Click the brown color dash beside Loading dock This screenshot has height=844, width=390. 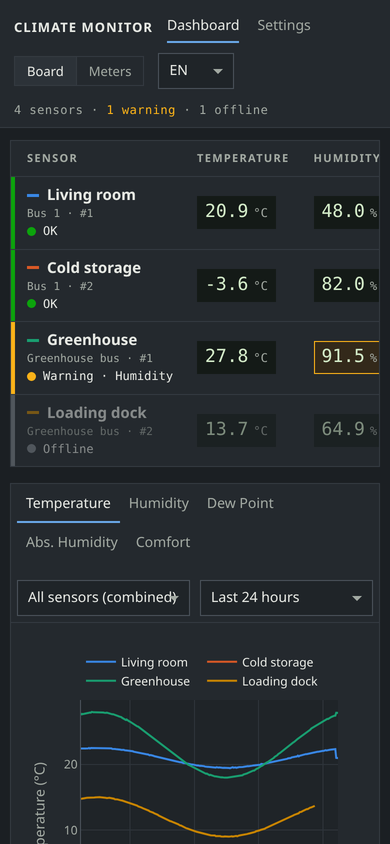tap(33, 413)
